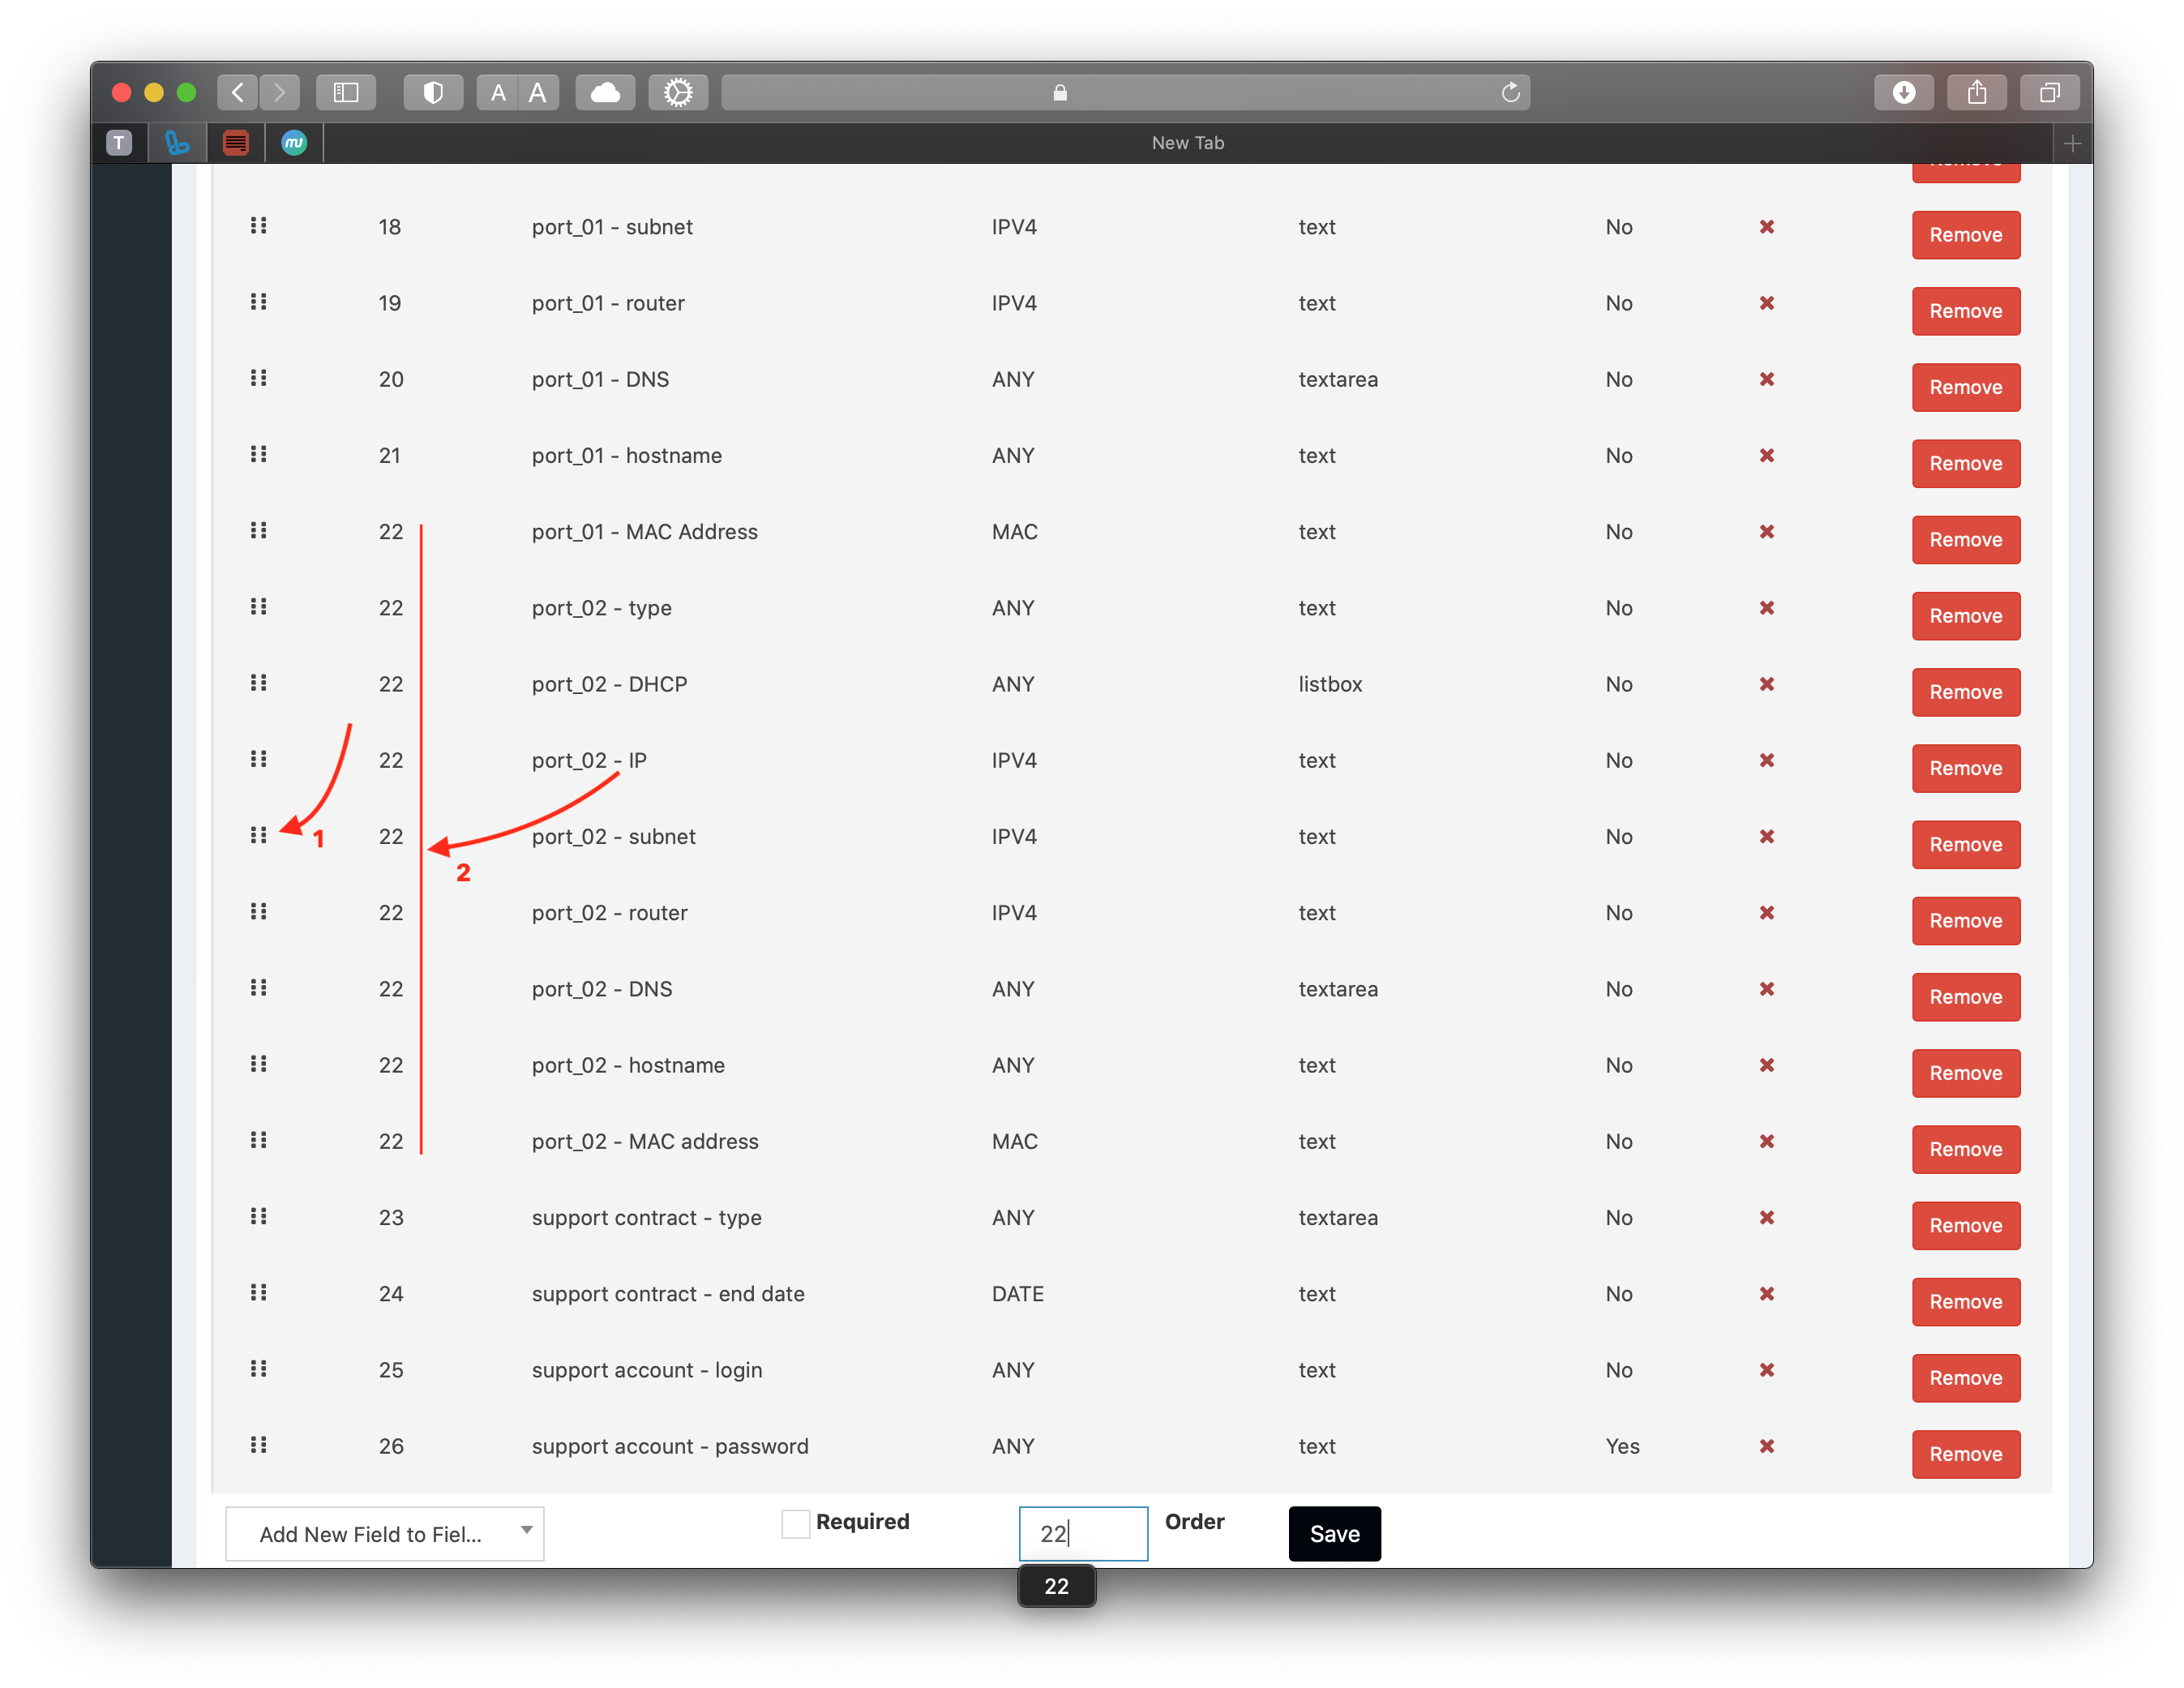Open the 'Add New Field to Field' dropdown
Viewport: 2184px width, 1688px height.
tap(384, 1533)
